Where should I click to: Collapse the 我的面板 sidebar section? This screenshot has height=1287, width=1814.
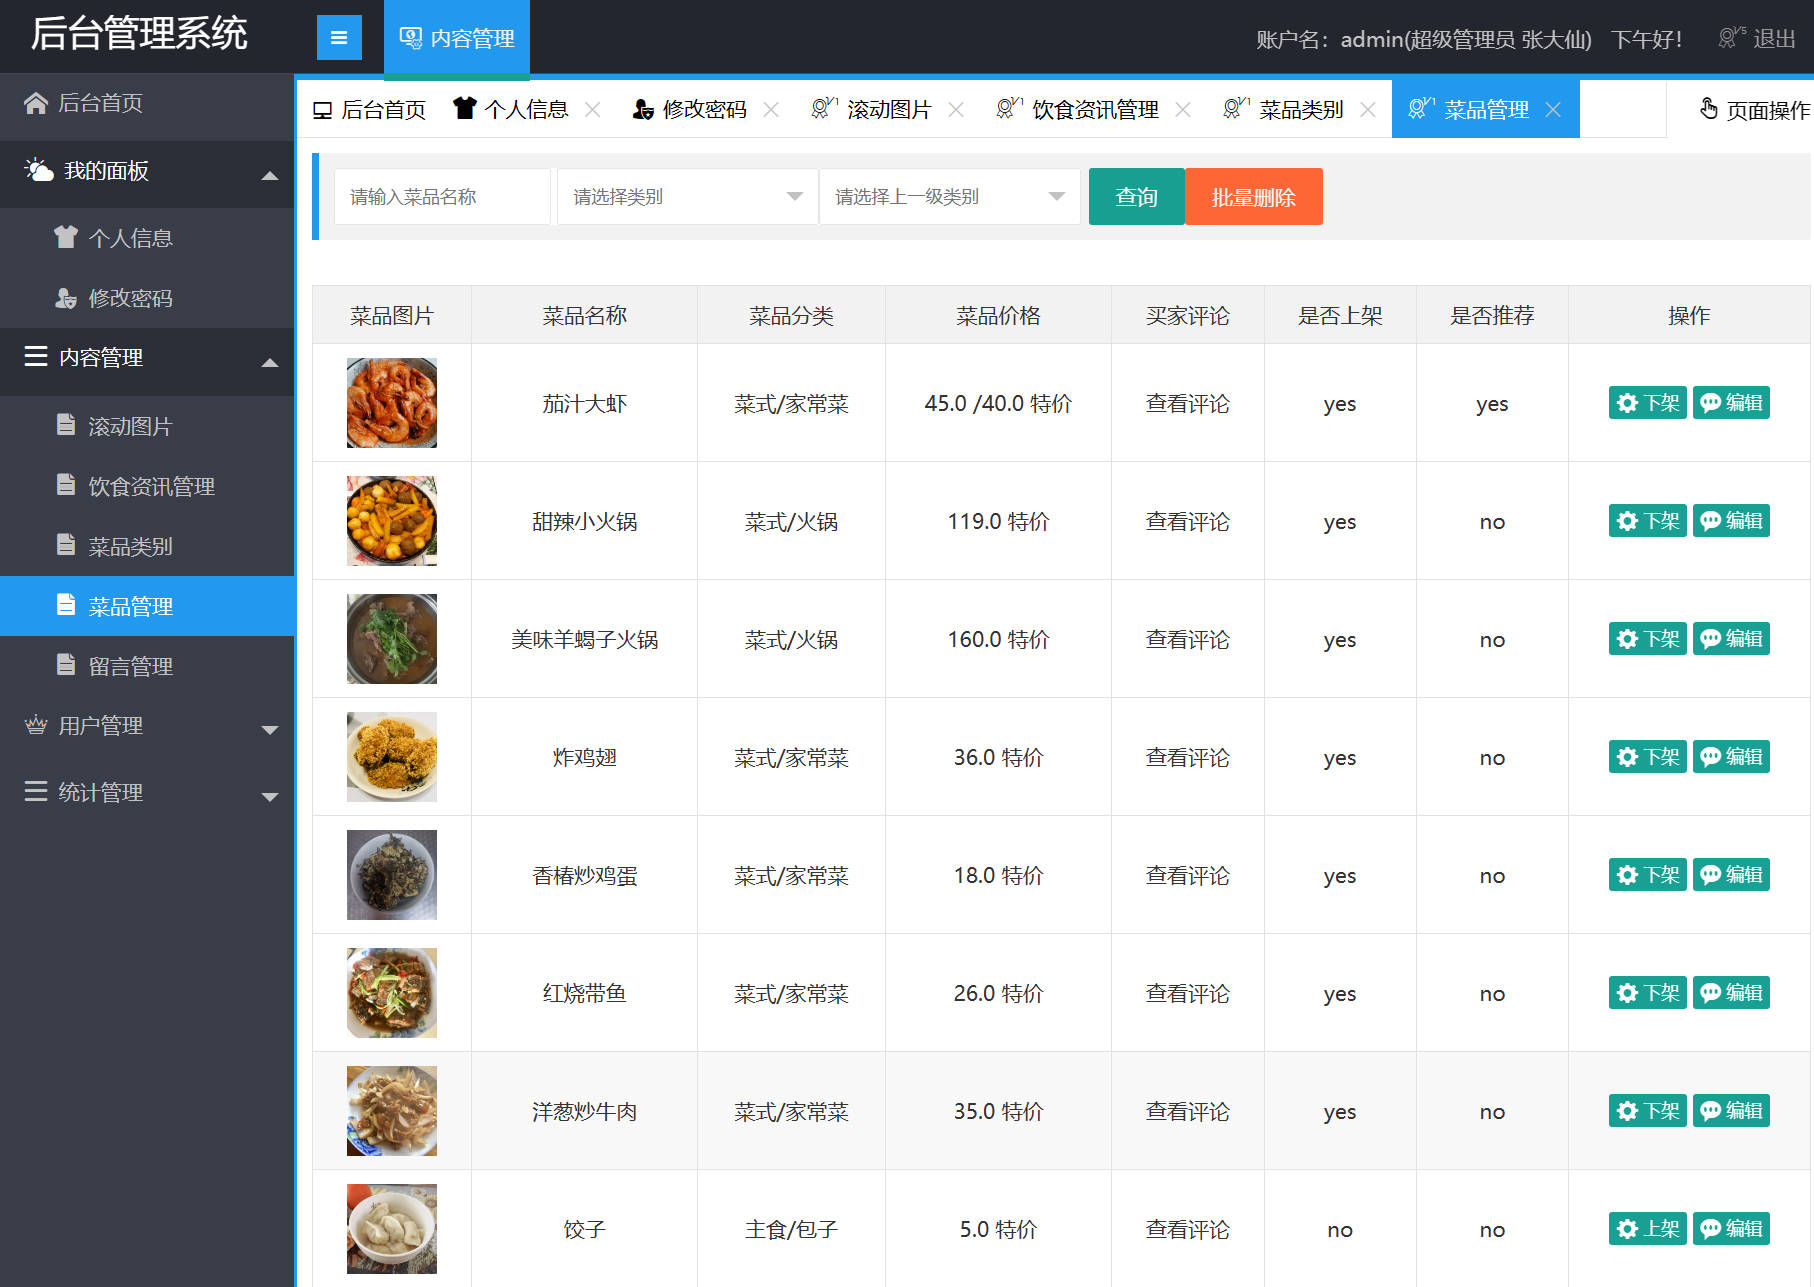pyautogui.click(x=268, y=174)
